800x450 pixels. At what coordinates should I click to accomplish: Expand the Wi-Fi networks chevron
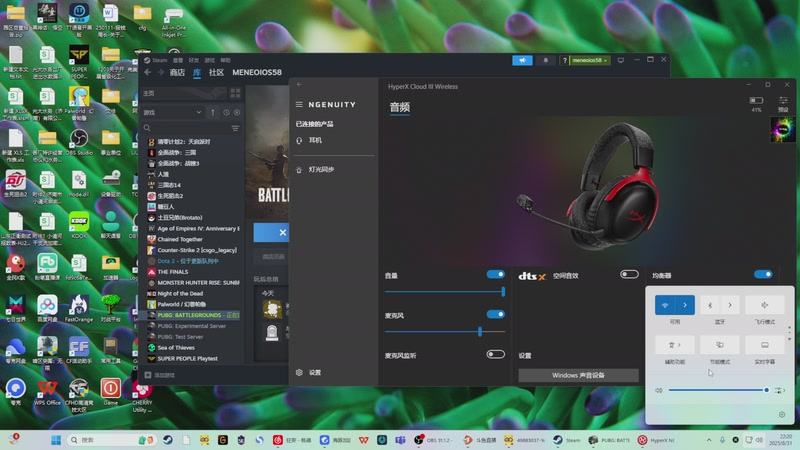685,305
